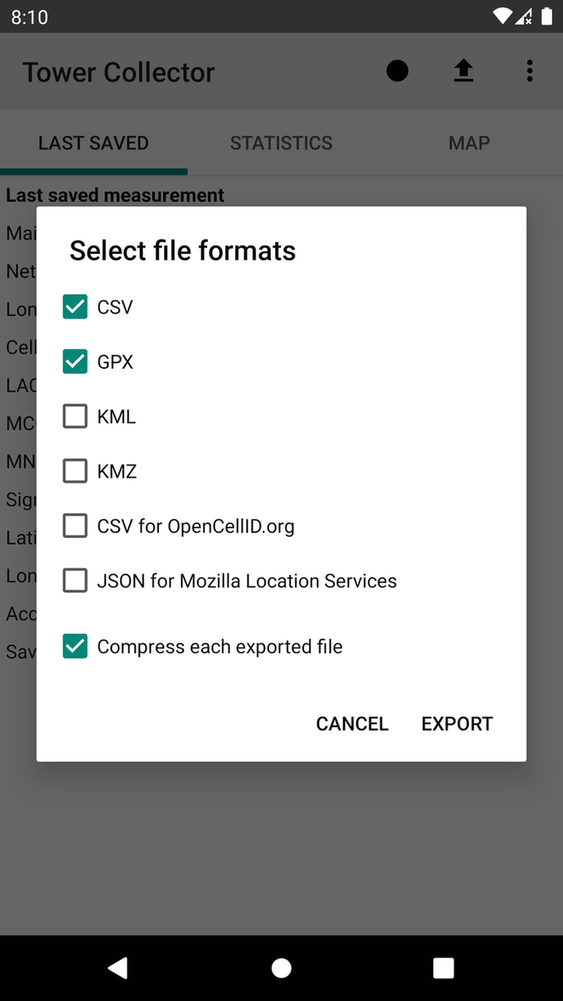
Task: Click the Cancel button
Action: tap(352, 724)
